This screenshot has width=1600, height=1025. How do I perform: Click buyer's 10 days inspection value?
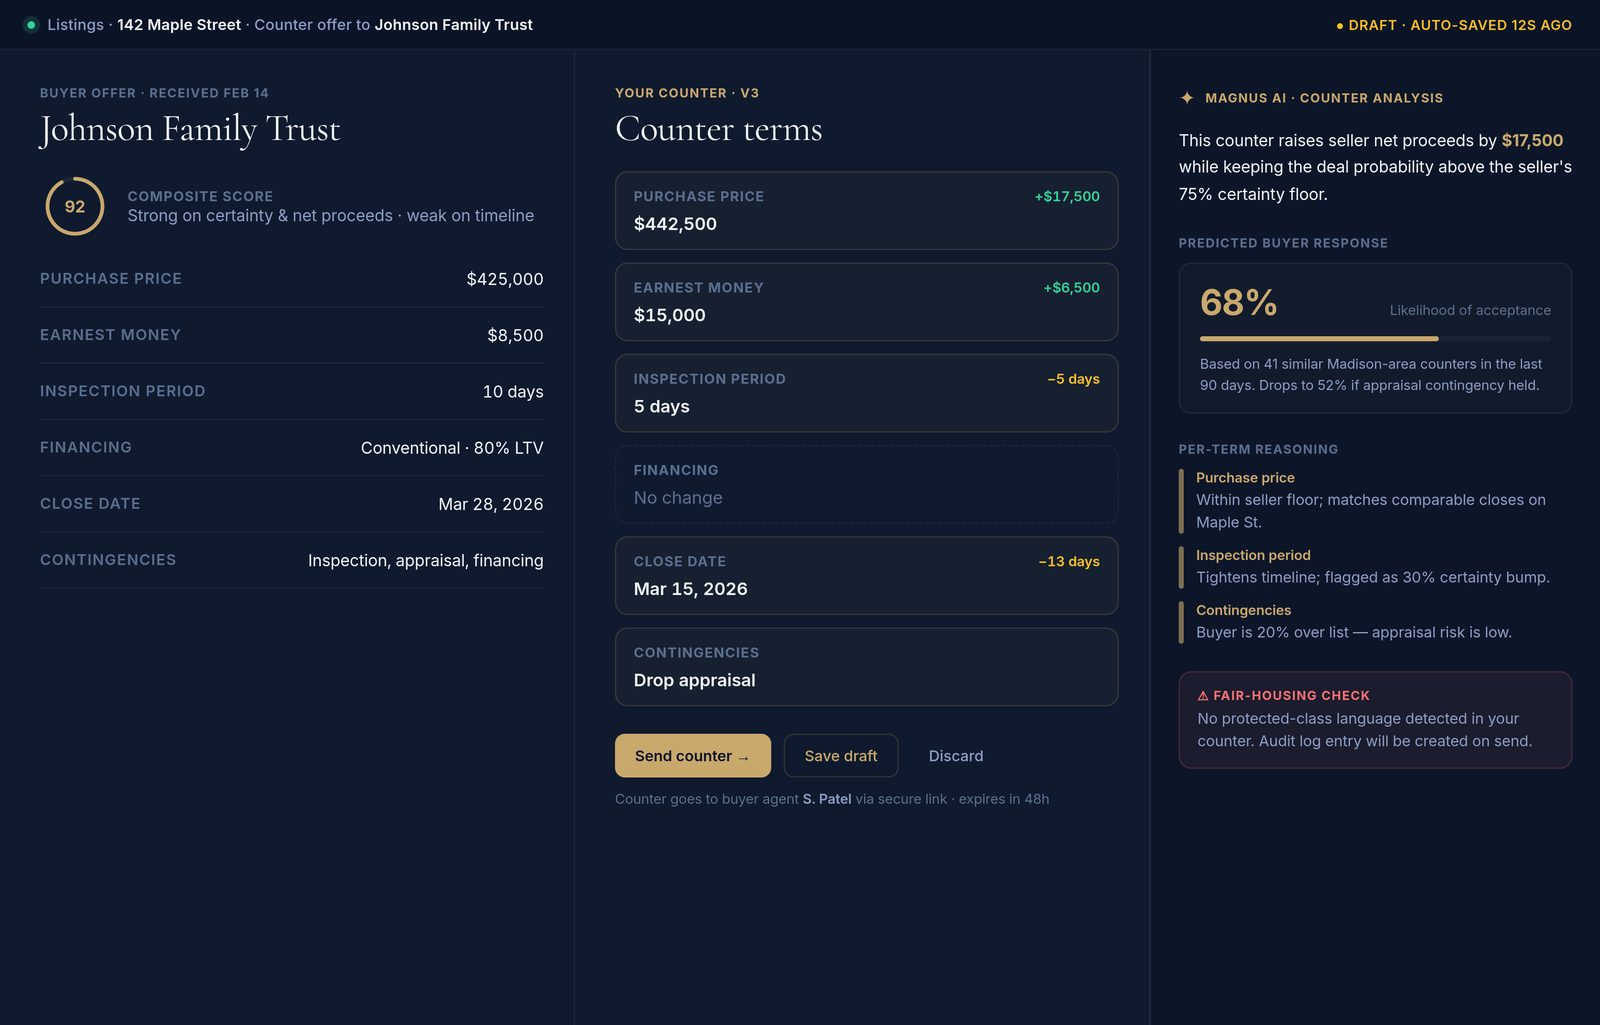(x=513, y=392)
